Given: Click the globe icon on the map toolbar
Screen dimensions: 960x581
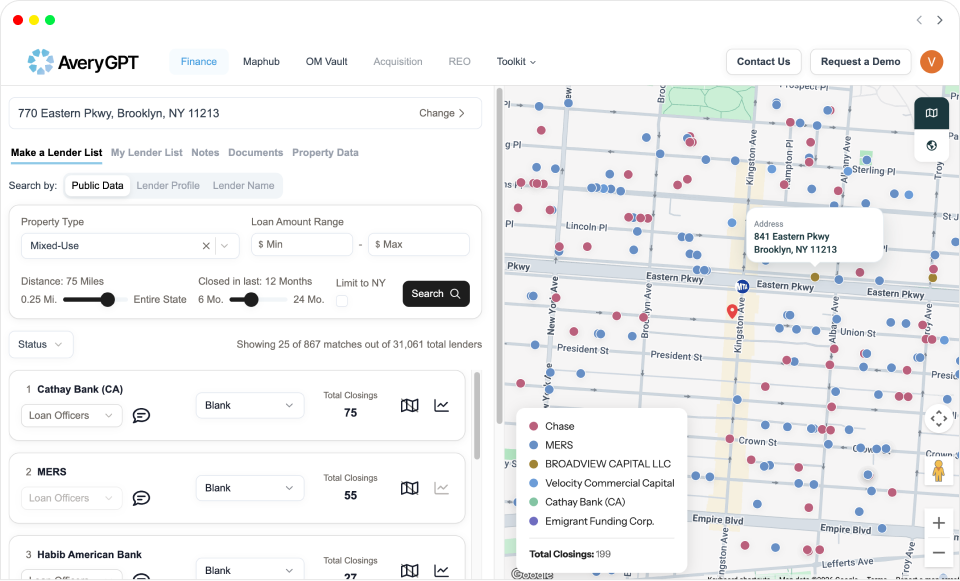Looking at the screenshot, I should pos(931,145).
